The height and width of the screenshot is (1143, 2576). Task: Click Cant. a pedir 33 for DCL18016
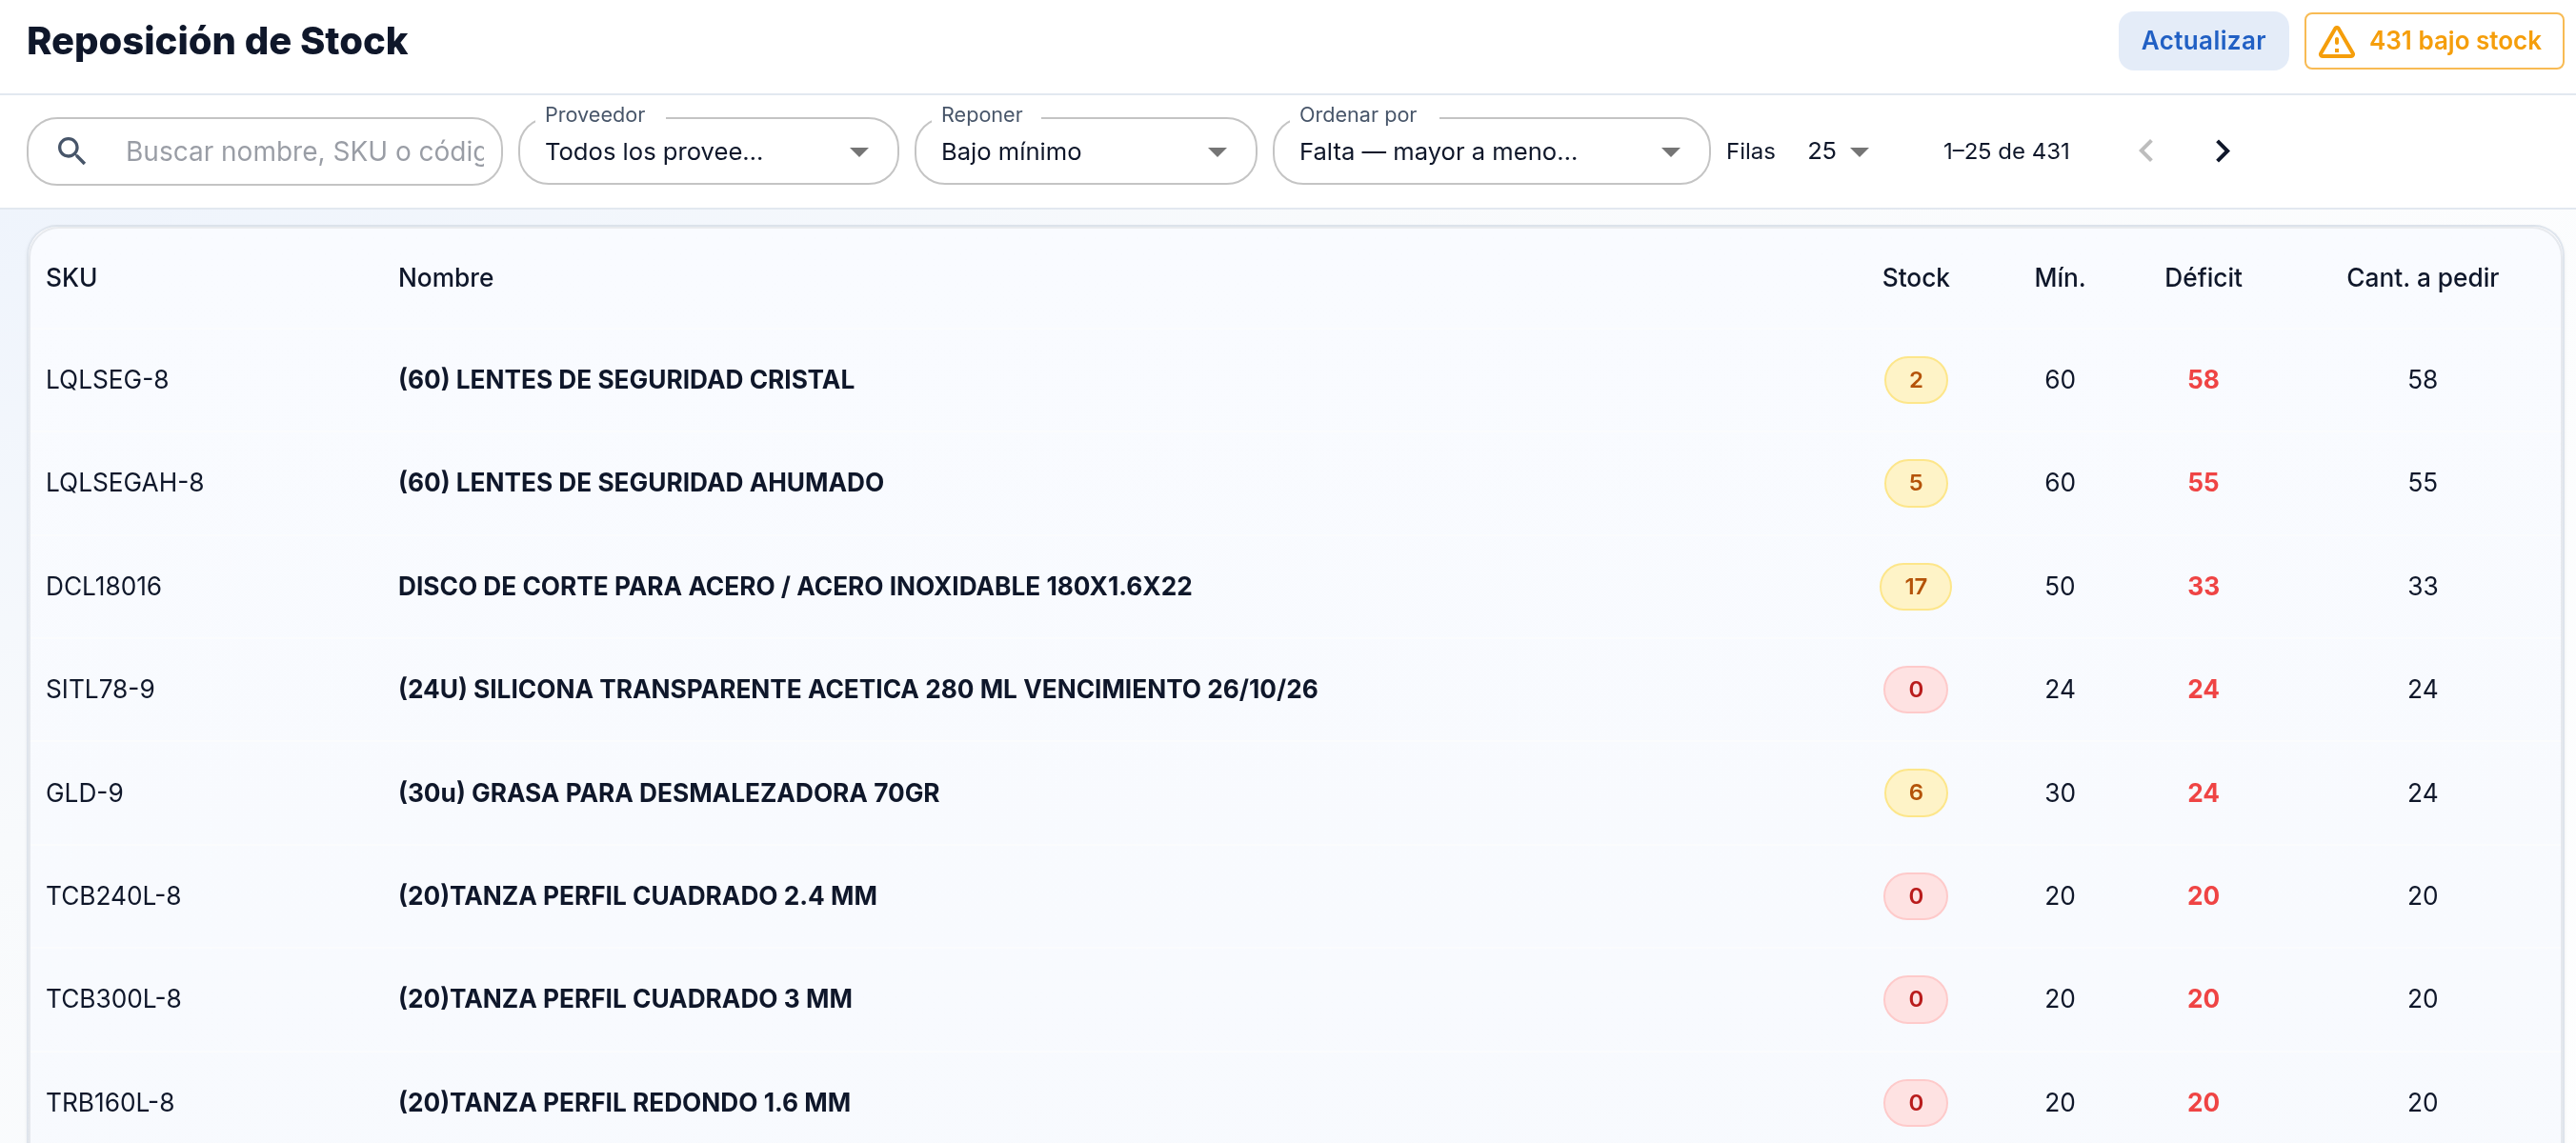[x=2422, y=586]
